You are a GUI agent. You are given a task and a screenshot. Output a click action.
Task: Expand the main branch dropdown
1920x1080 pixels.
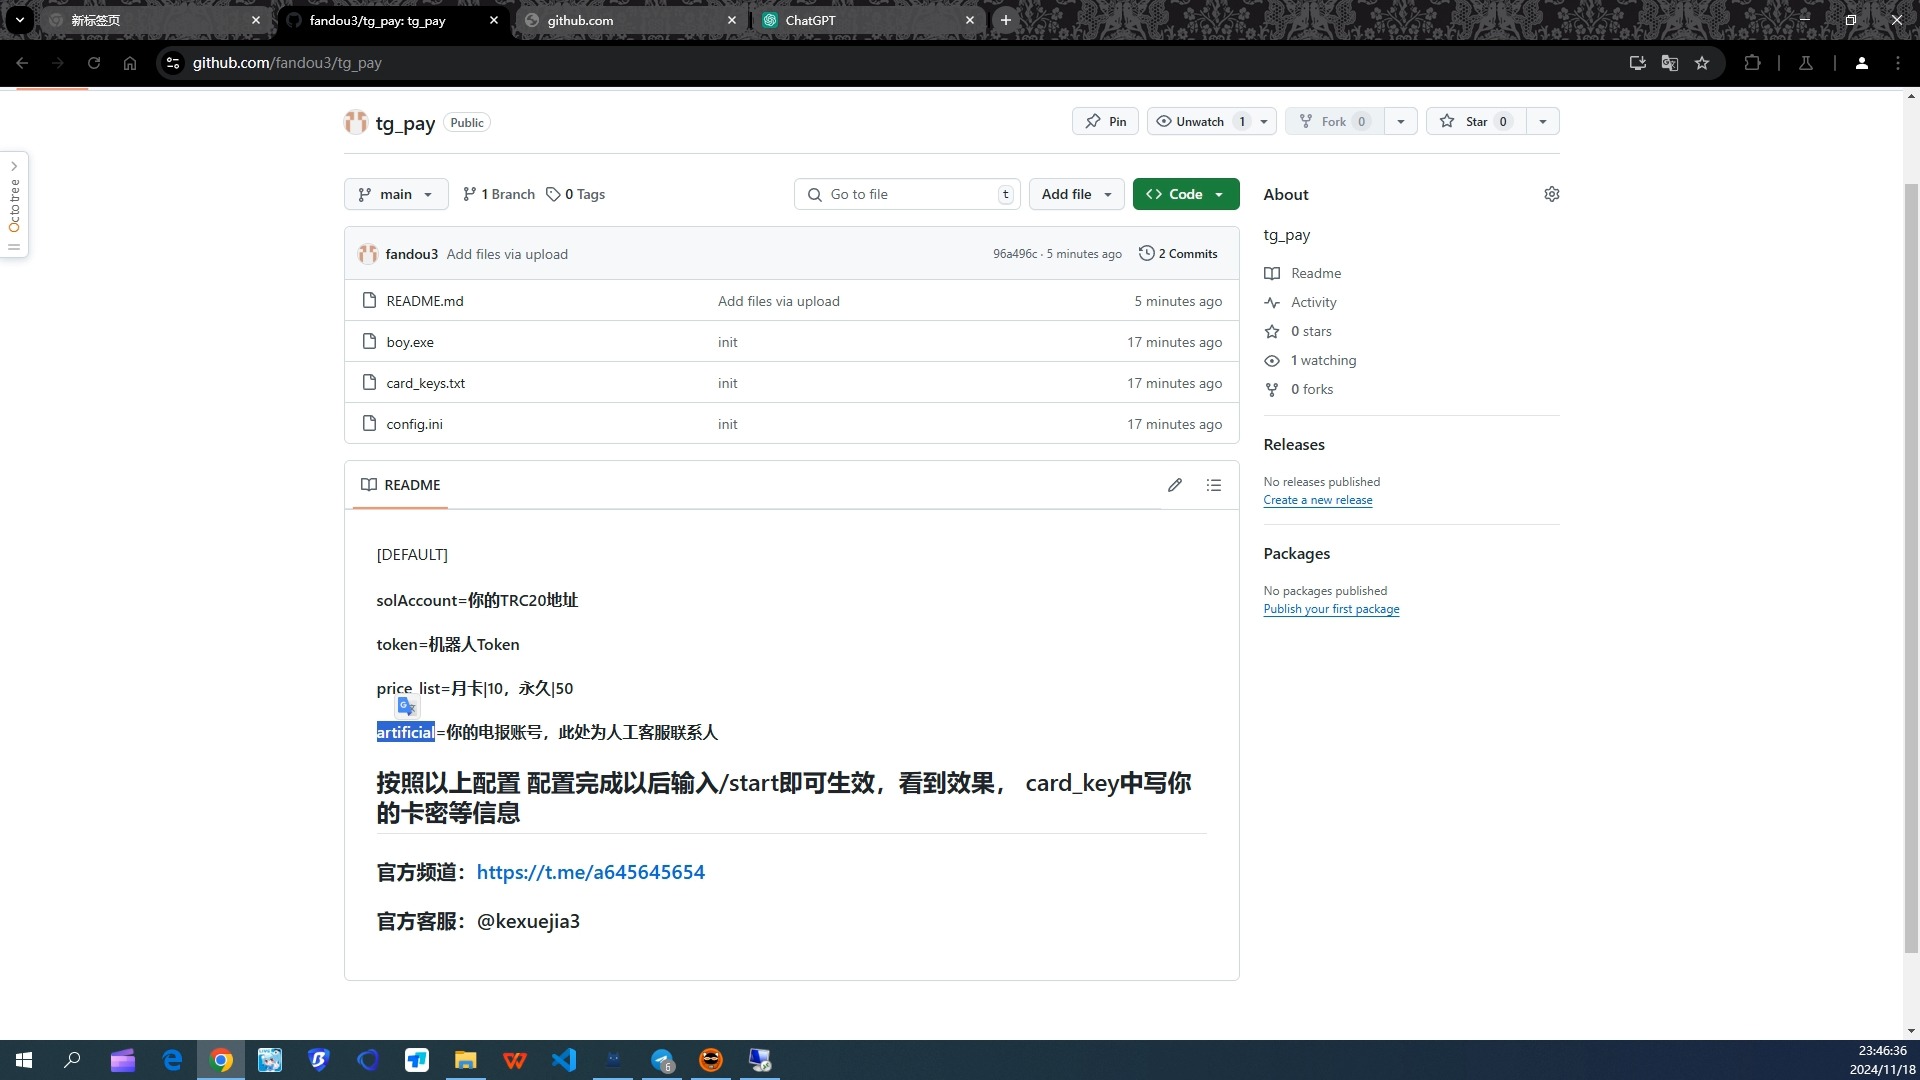click(x=396, y=195)
